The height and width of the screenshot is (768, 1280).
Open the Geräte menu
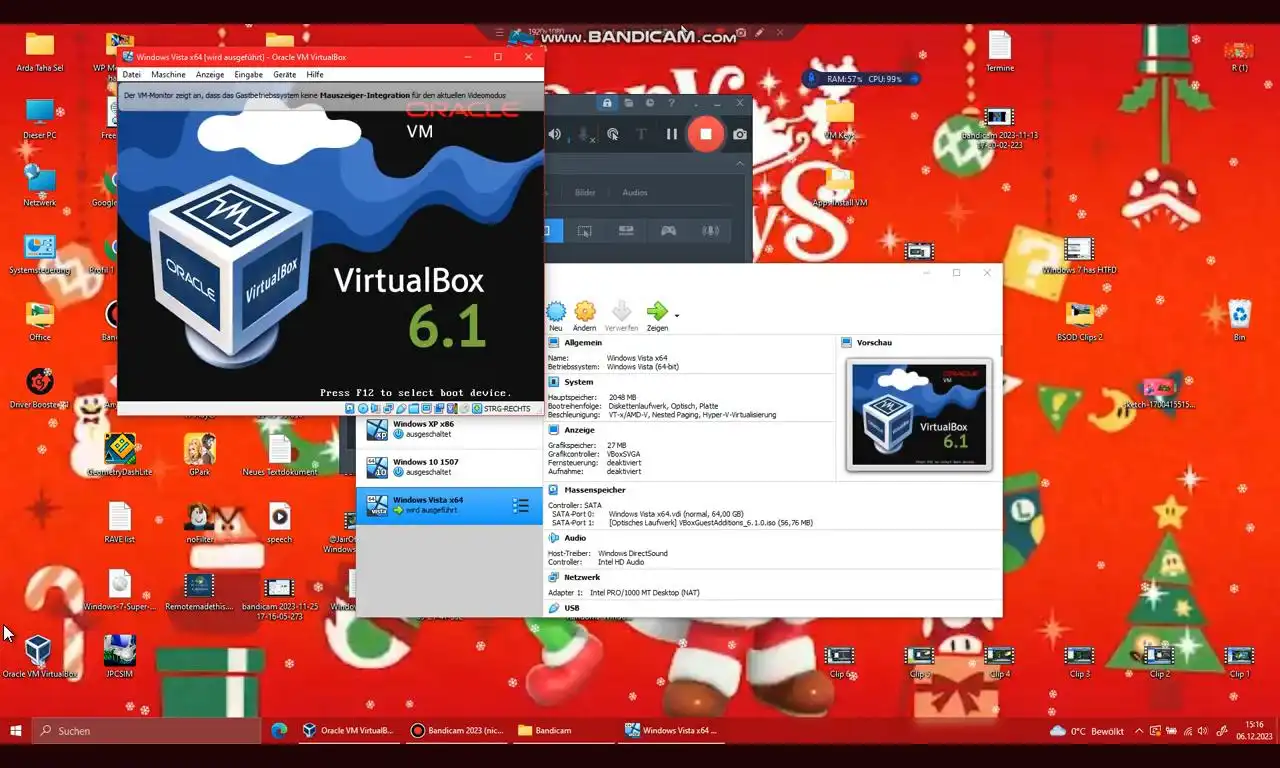[x=285, y=75]
